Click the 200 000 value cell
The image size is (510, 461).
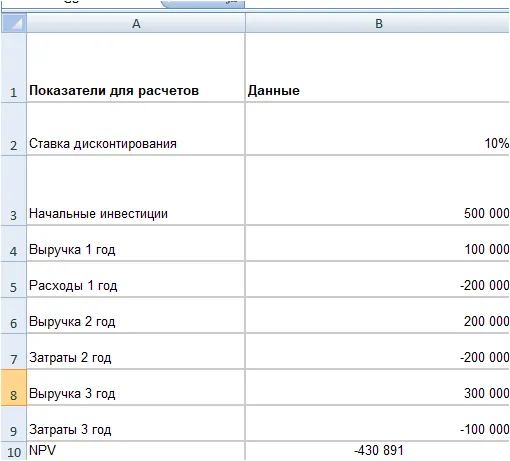378,315
